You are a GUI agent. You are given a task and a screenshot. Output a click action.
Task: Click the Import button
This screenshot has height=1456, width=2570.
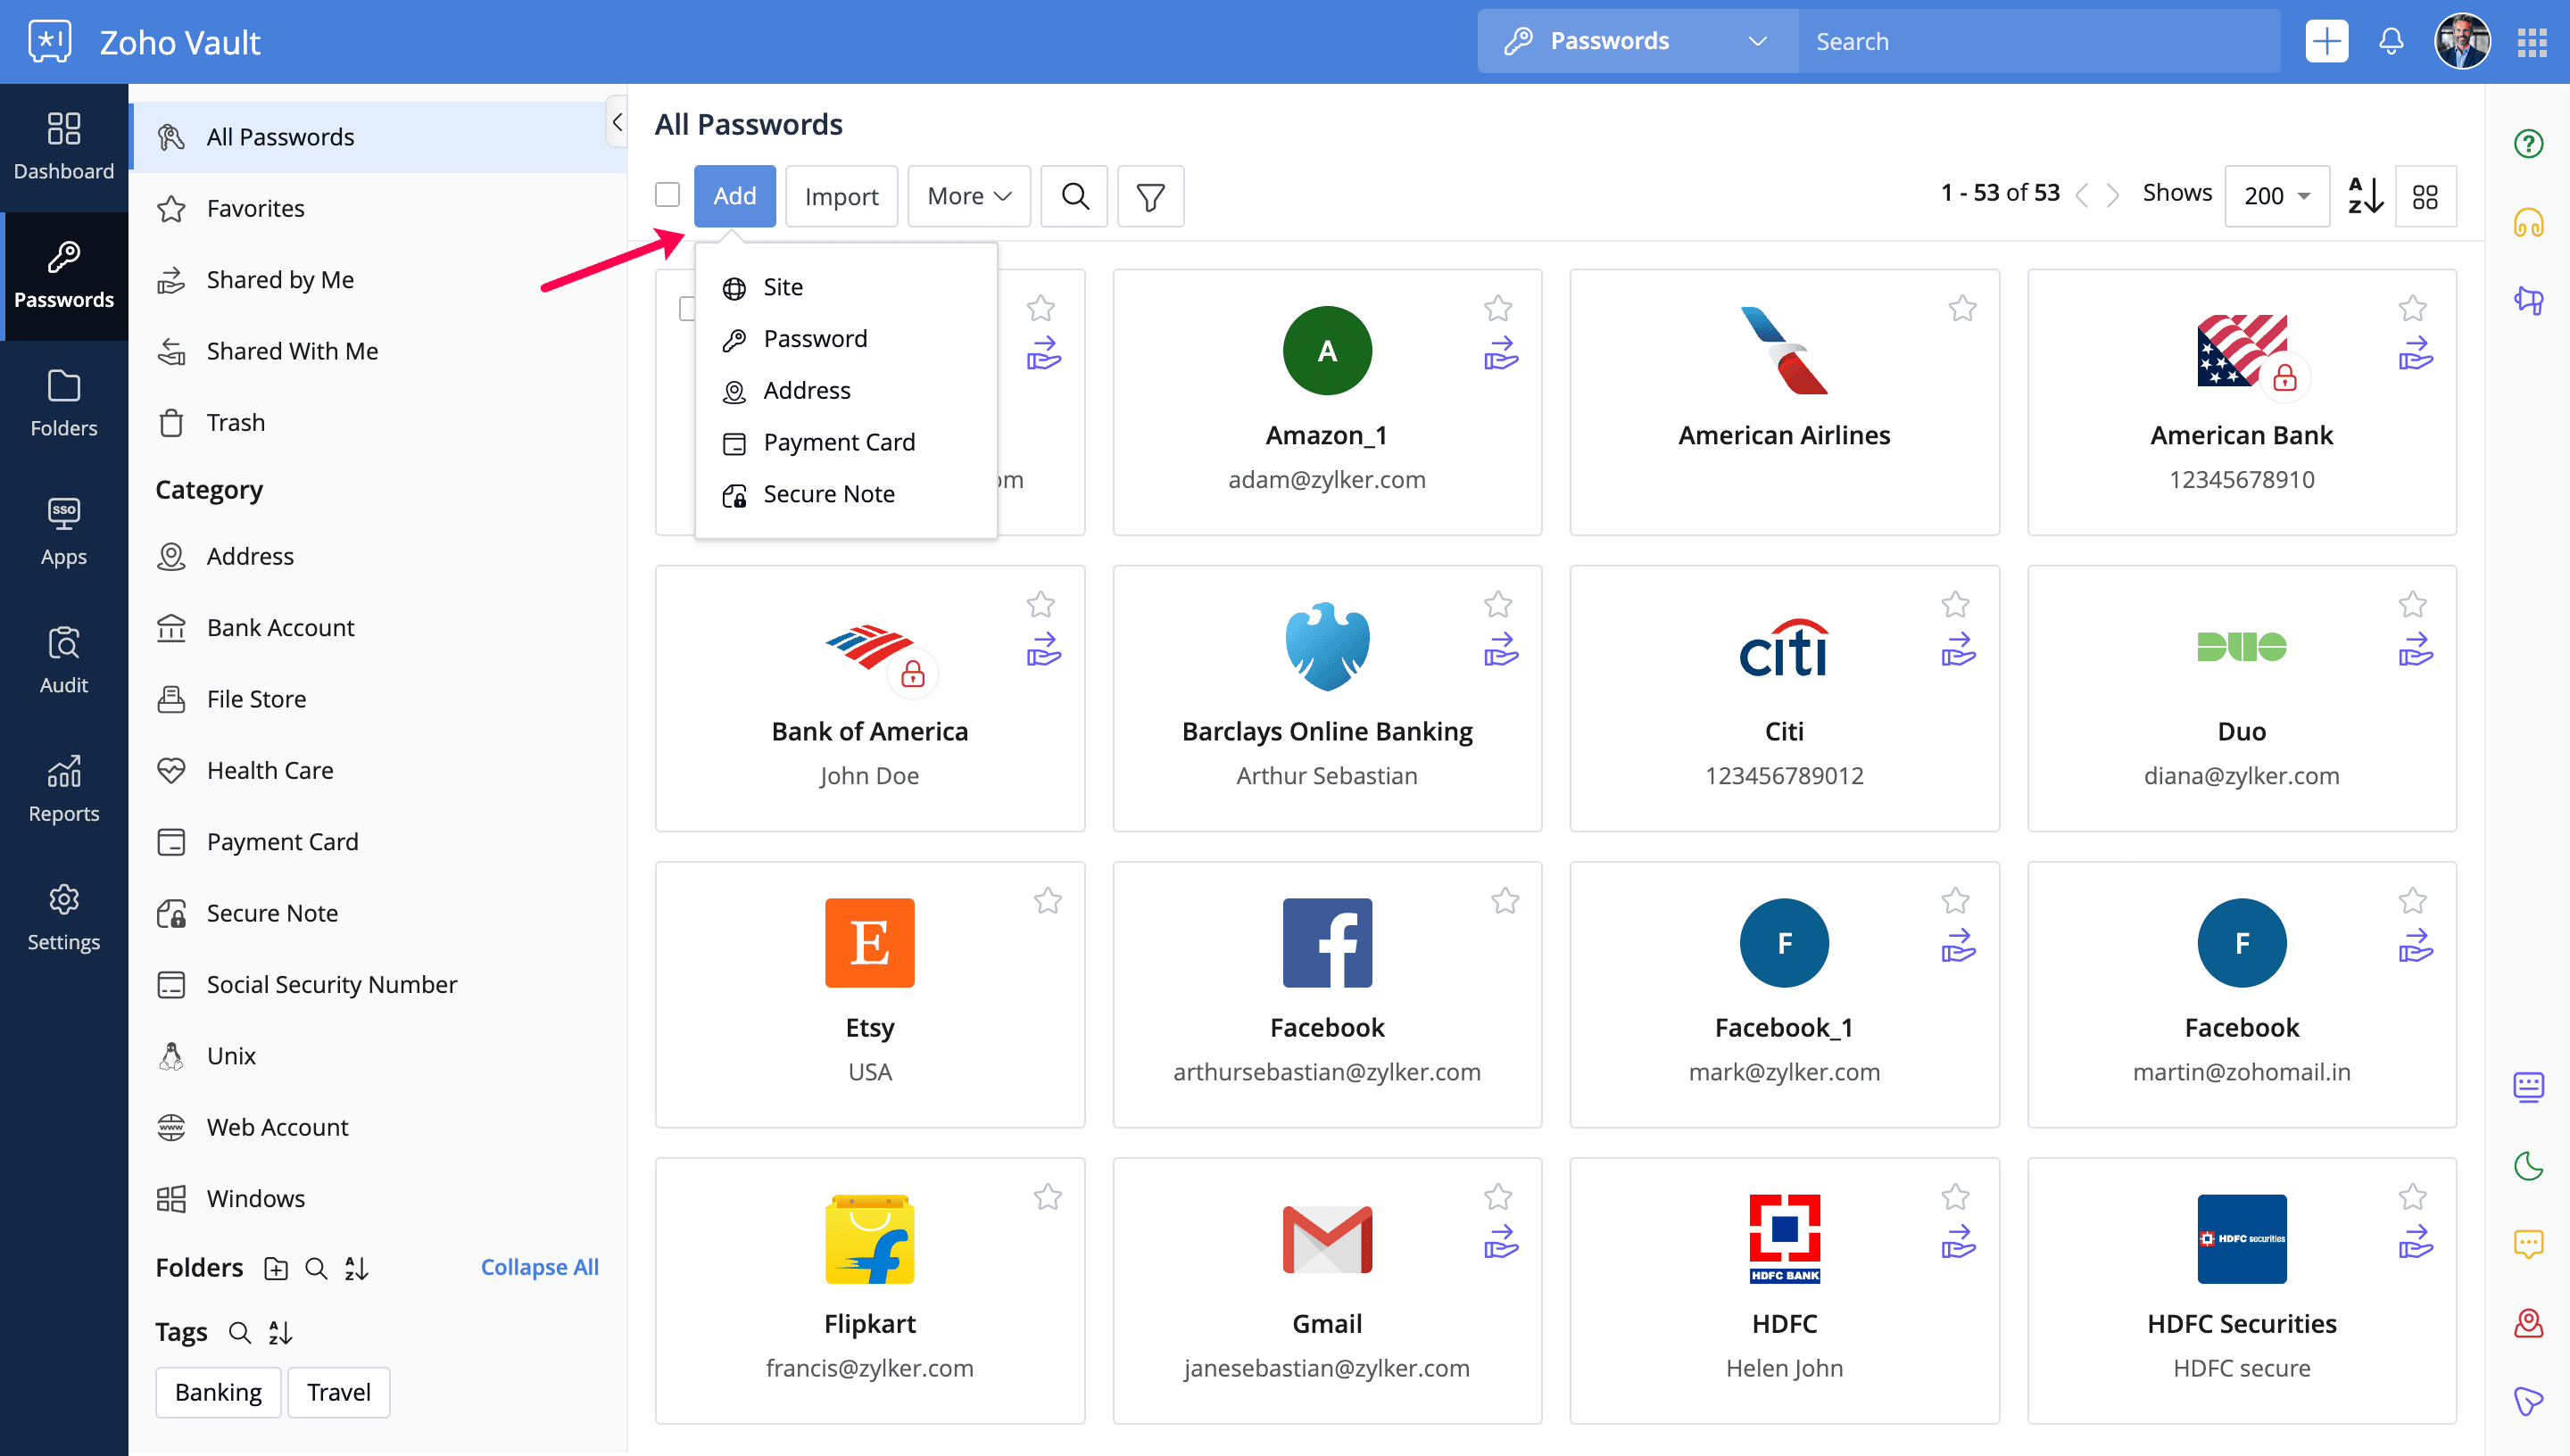841,196
